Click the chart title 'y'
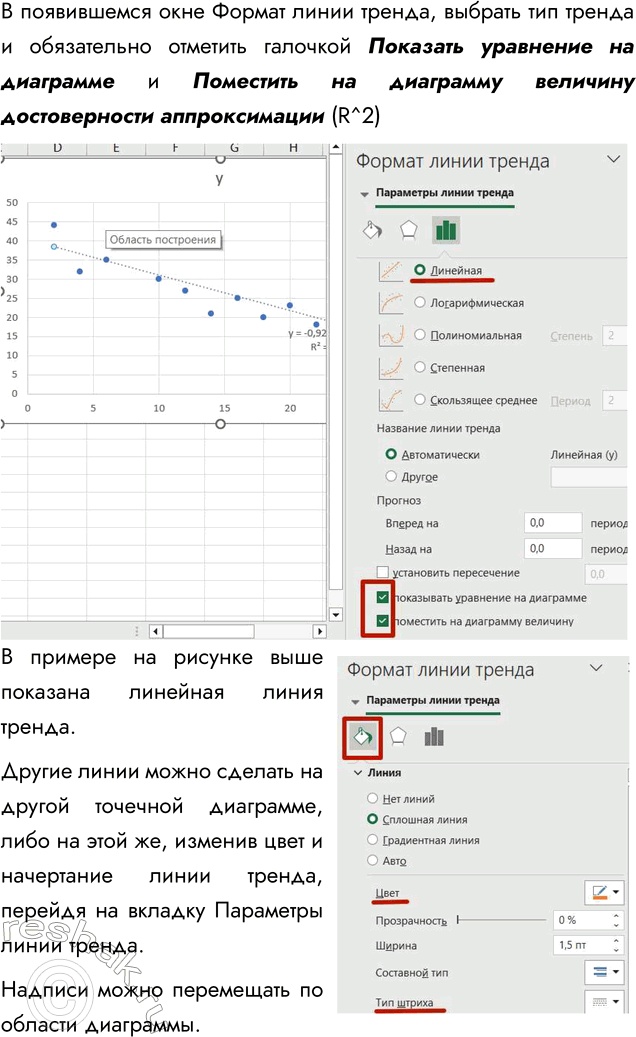The width and height of the screenshot is (636, 1037). click(x=219, y=178)
